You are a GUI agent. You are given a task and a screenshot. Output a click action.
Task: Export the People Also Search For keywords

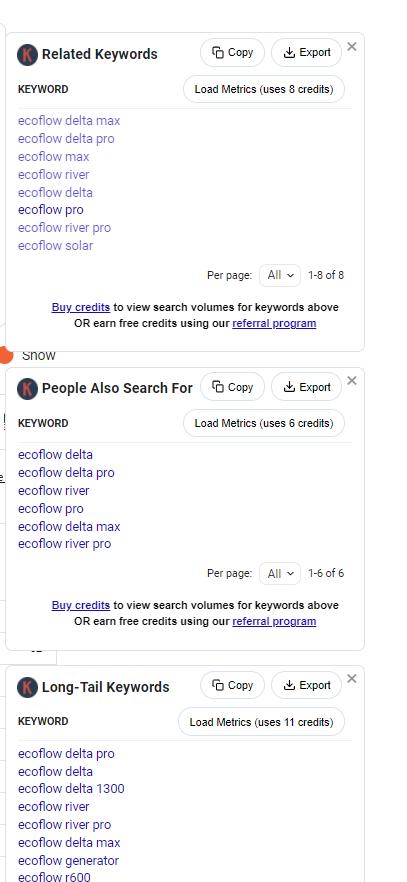[306, 387]
